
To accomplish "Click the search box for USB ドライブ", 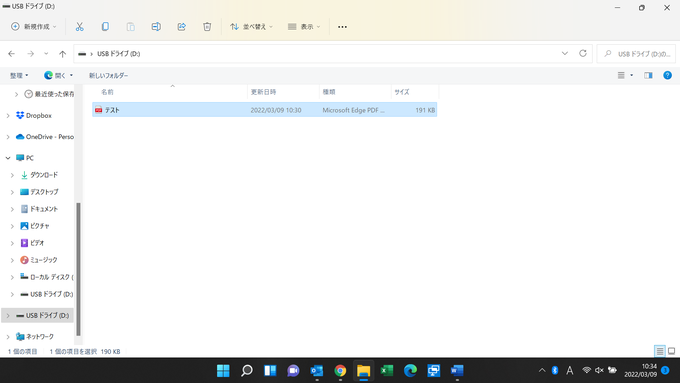I will pyautogui.click(x=636, y=54).
